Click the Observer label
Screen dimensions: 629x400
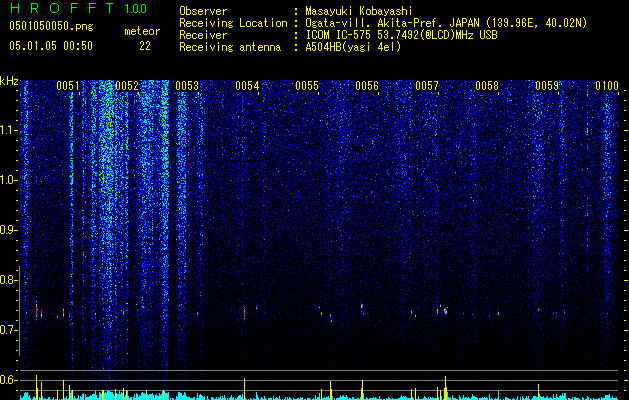(203, 11)
